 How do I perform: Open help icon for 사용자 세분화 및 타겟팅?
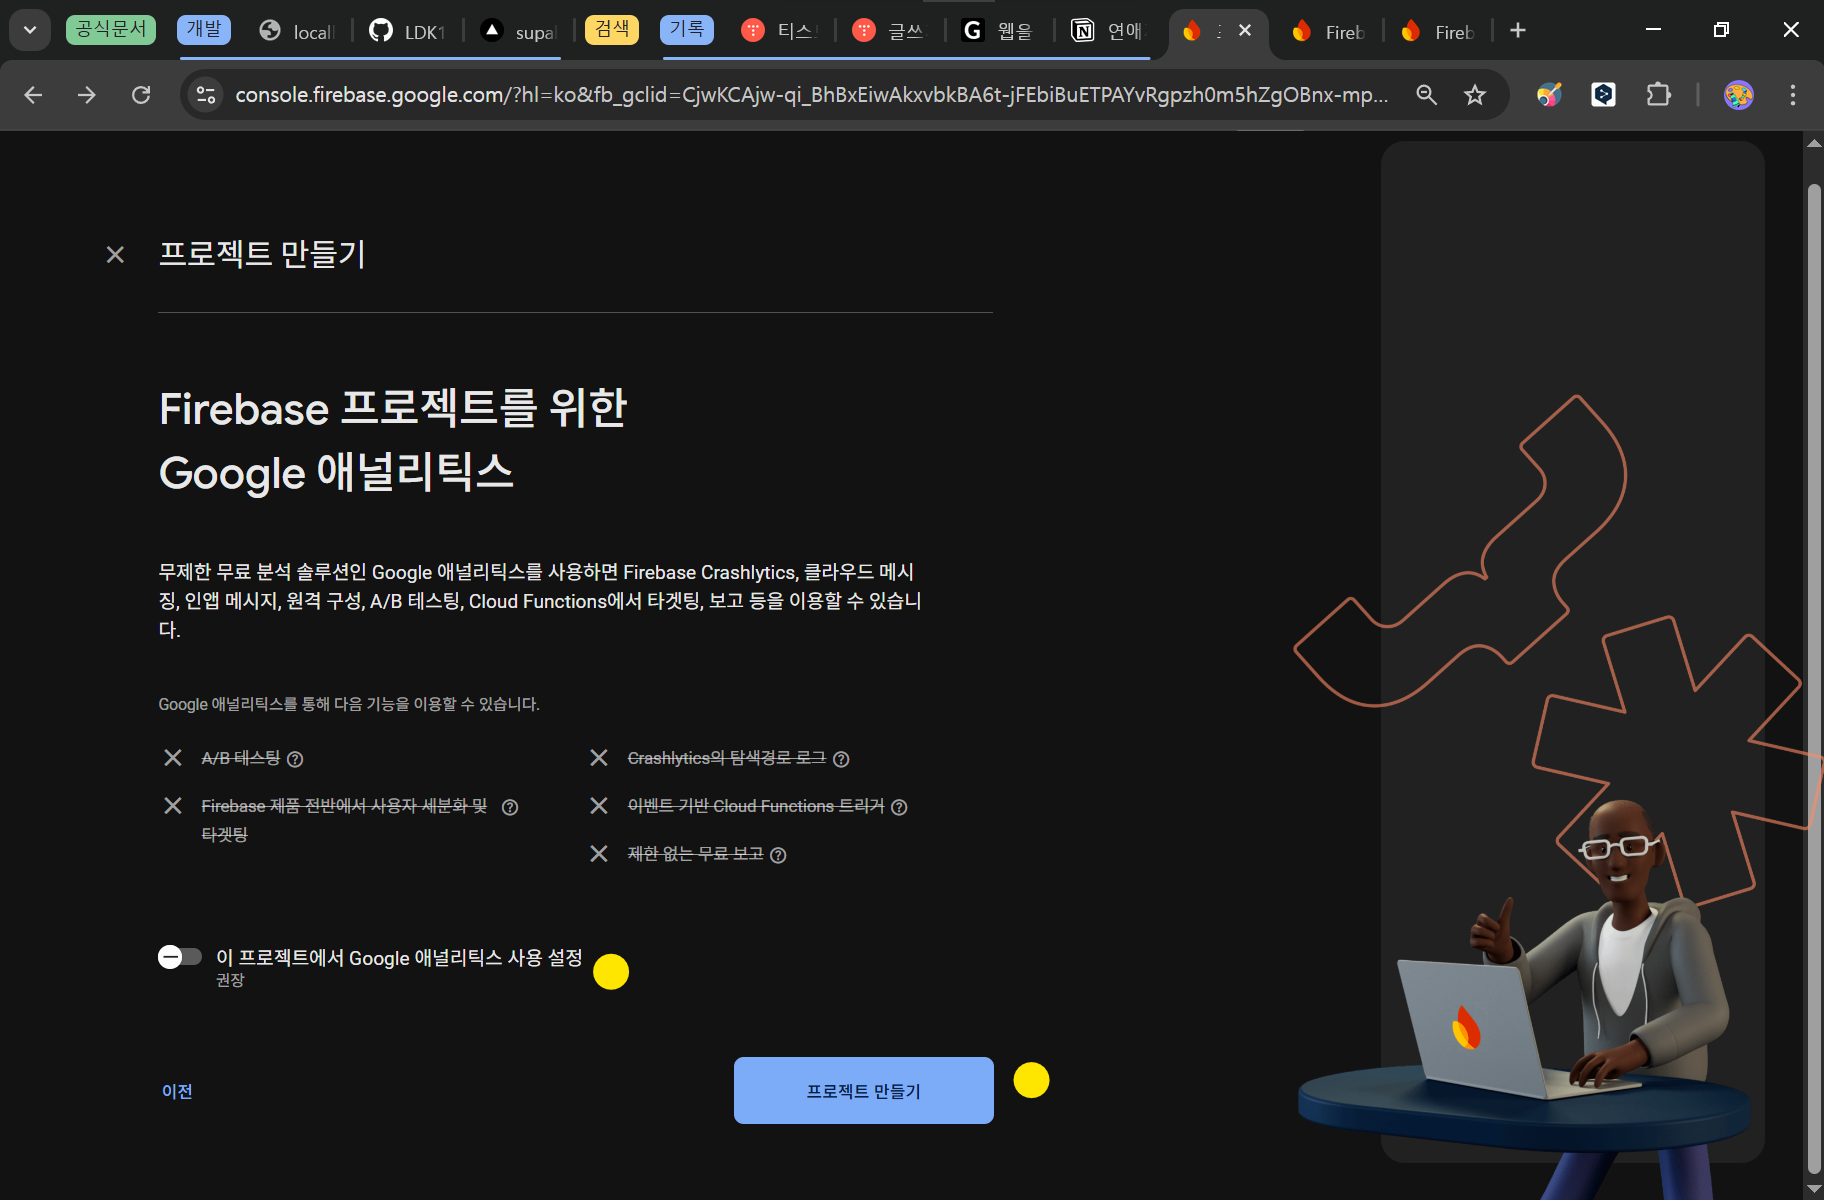click(510, 807)
